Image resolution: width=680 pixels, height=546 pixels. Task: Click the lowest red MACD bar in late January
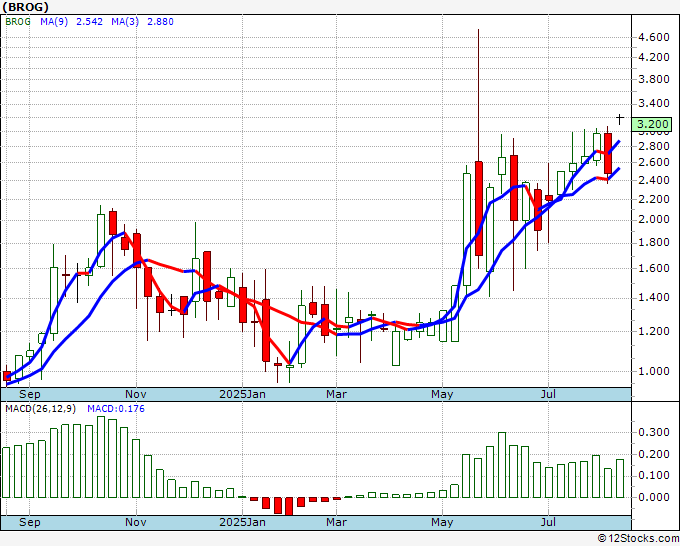(x=289, y=506)
